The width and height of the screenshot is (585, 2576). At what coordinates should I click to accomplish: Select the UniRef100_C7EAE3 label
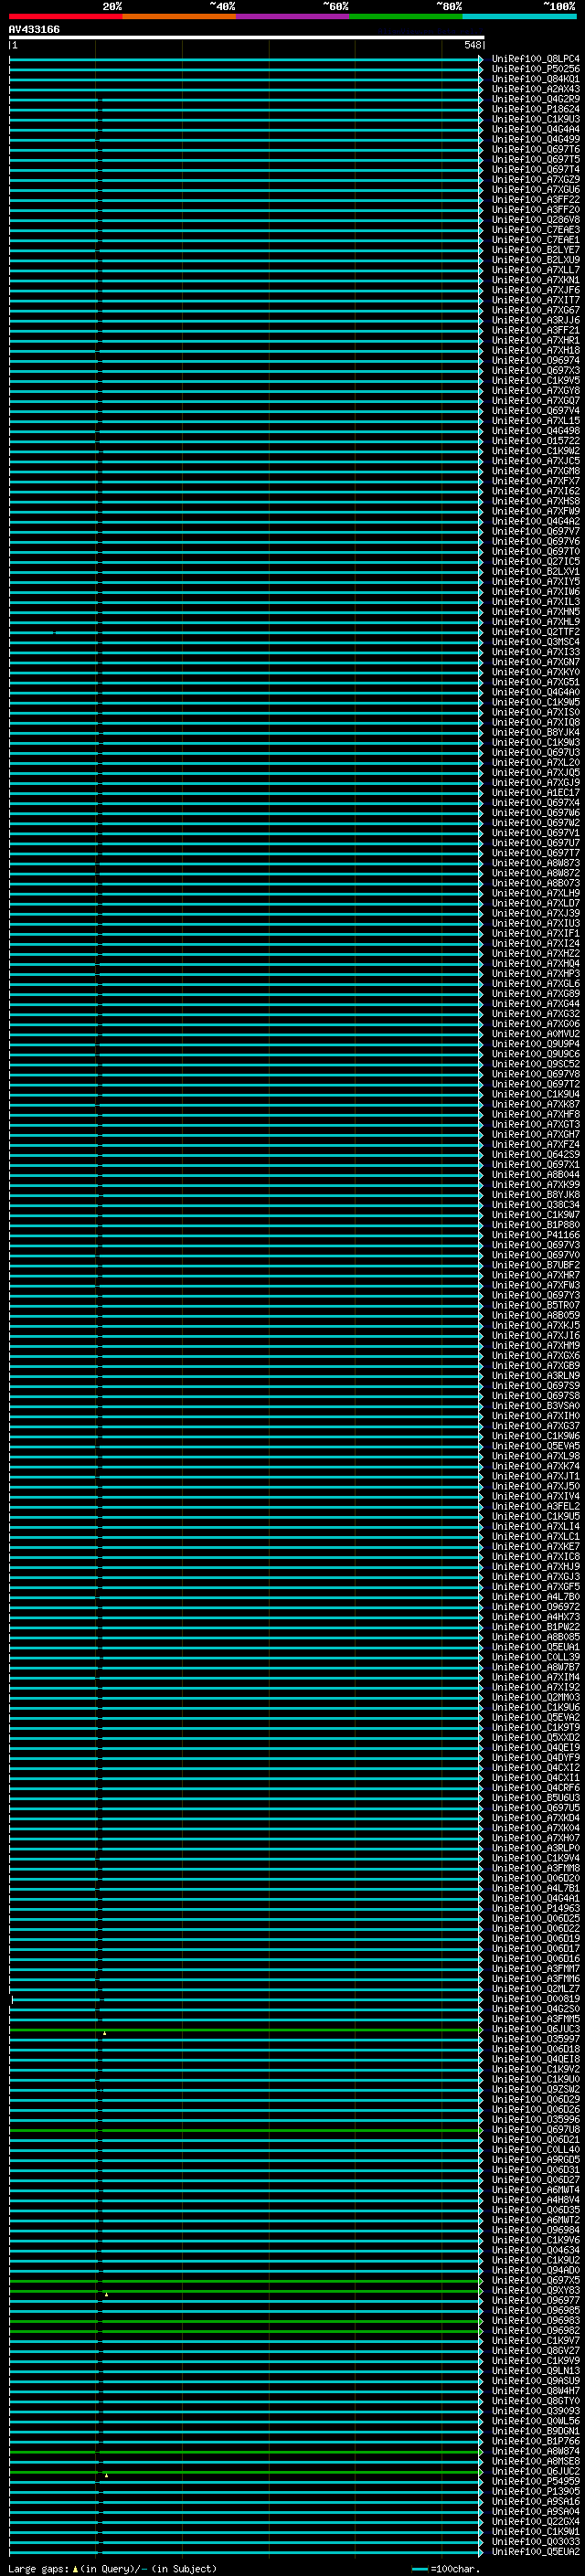click(x=535, y=229)
